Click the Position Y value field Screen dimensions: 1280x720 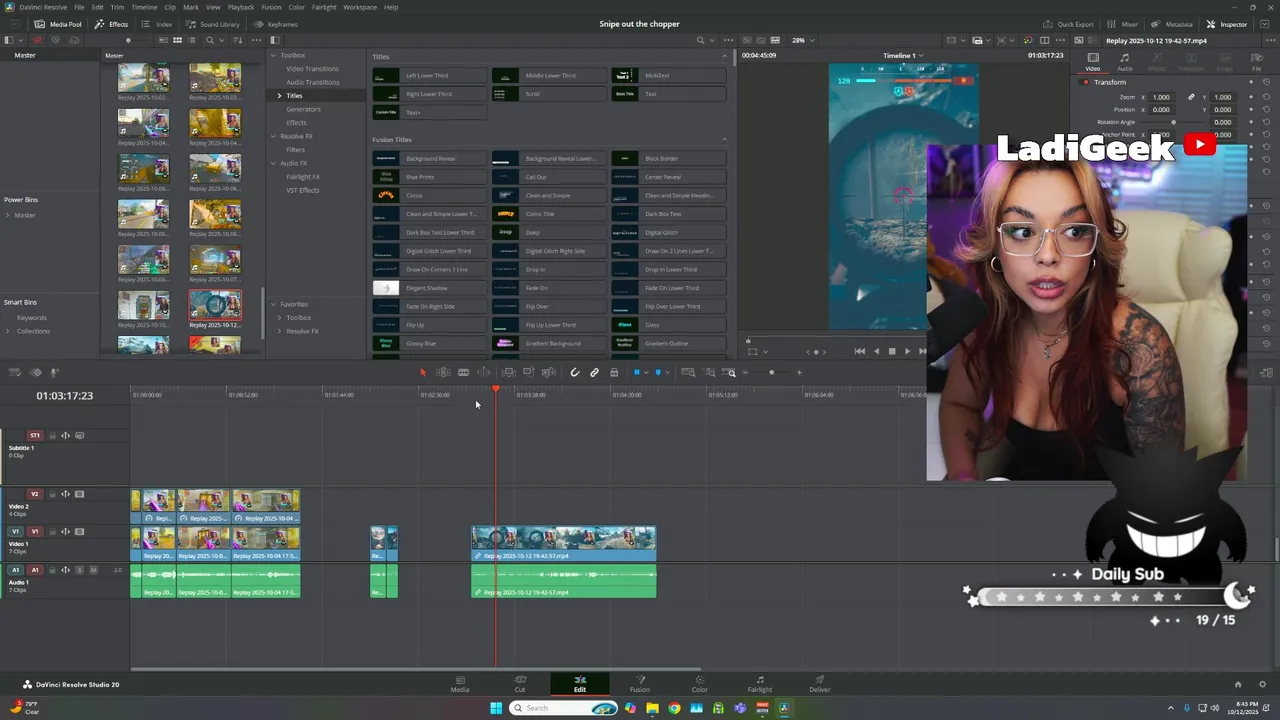[1222, 109]
